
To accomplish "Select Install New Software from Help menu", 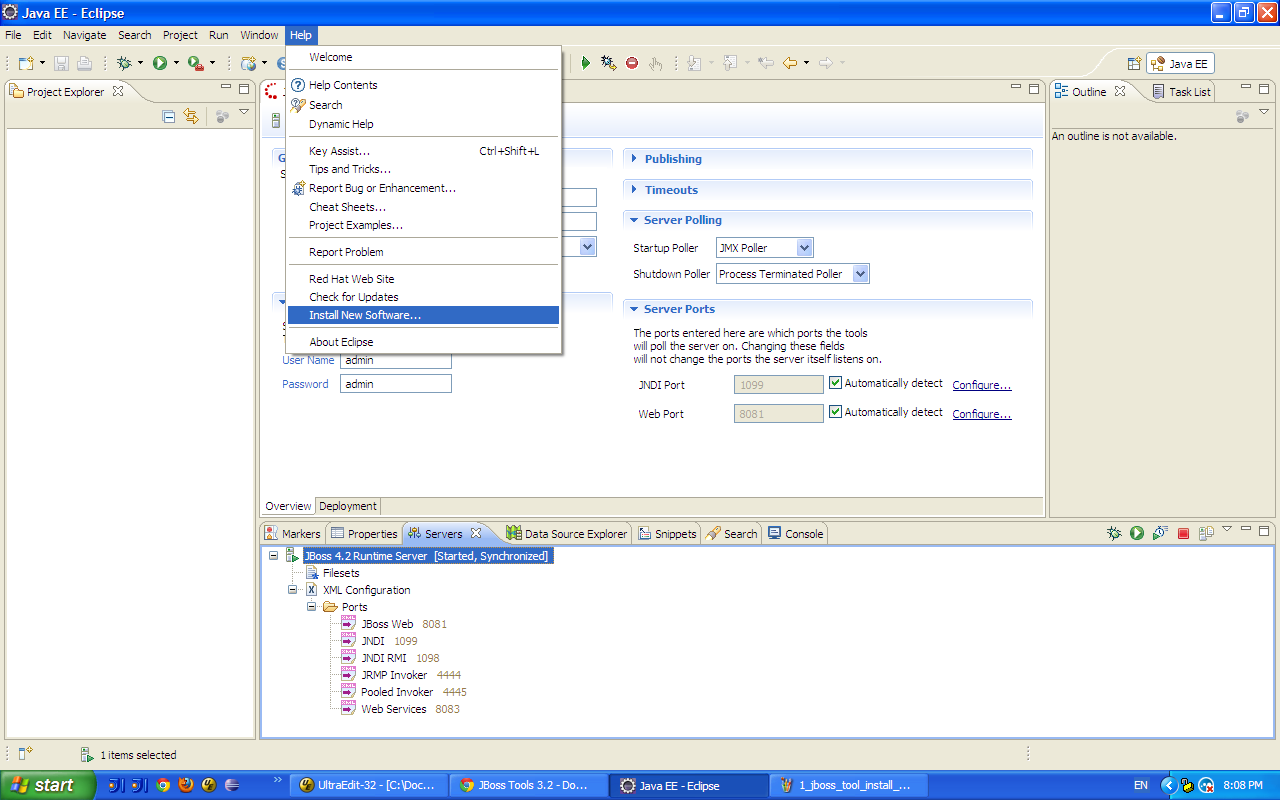I will click(x=366, y=314).
